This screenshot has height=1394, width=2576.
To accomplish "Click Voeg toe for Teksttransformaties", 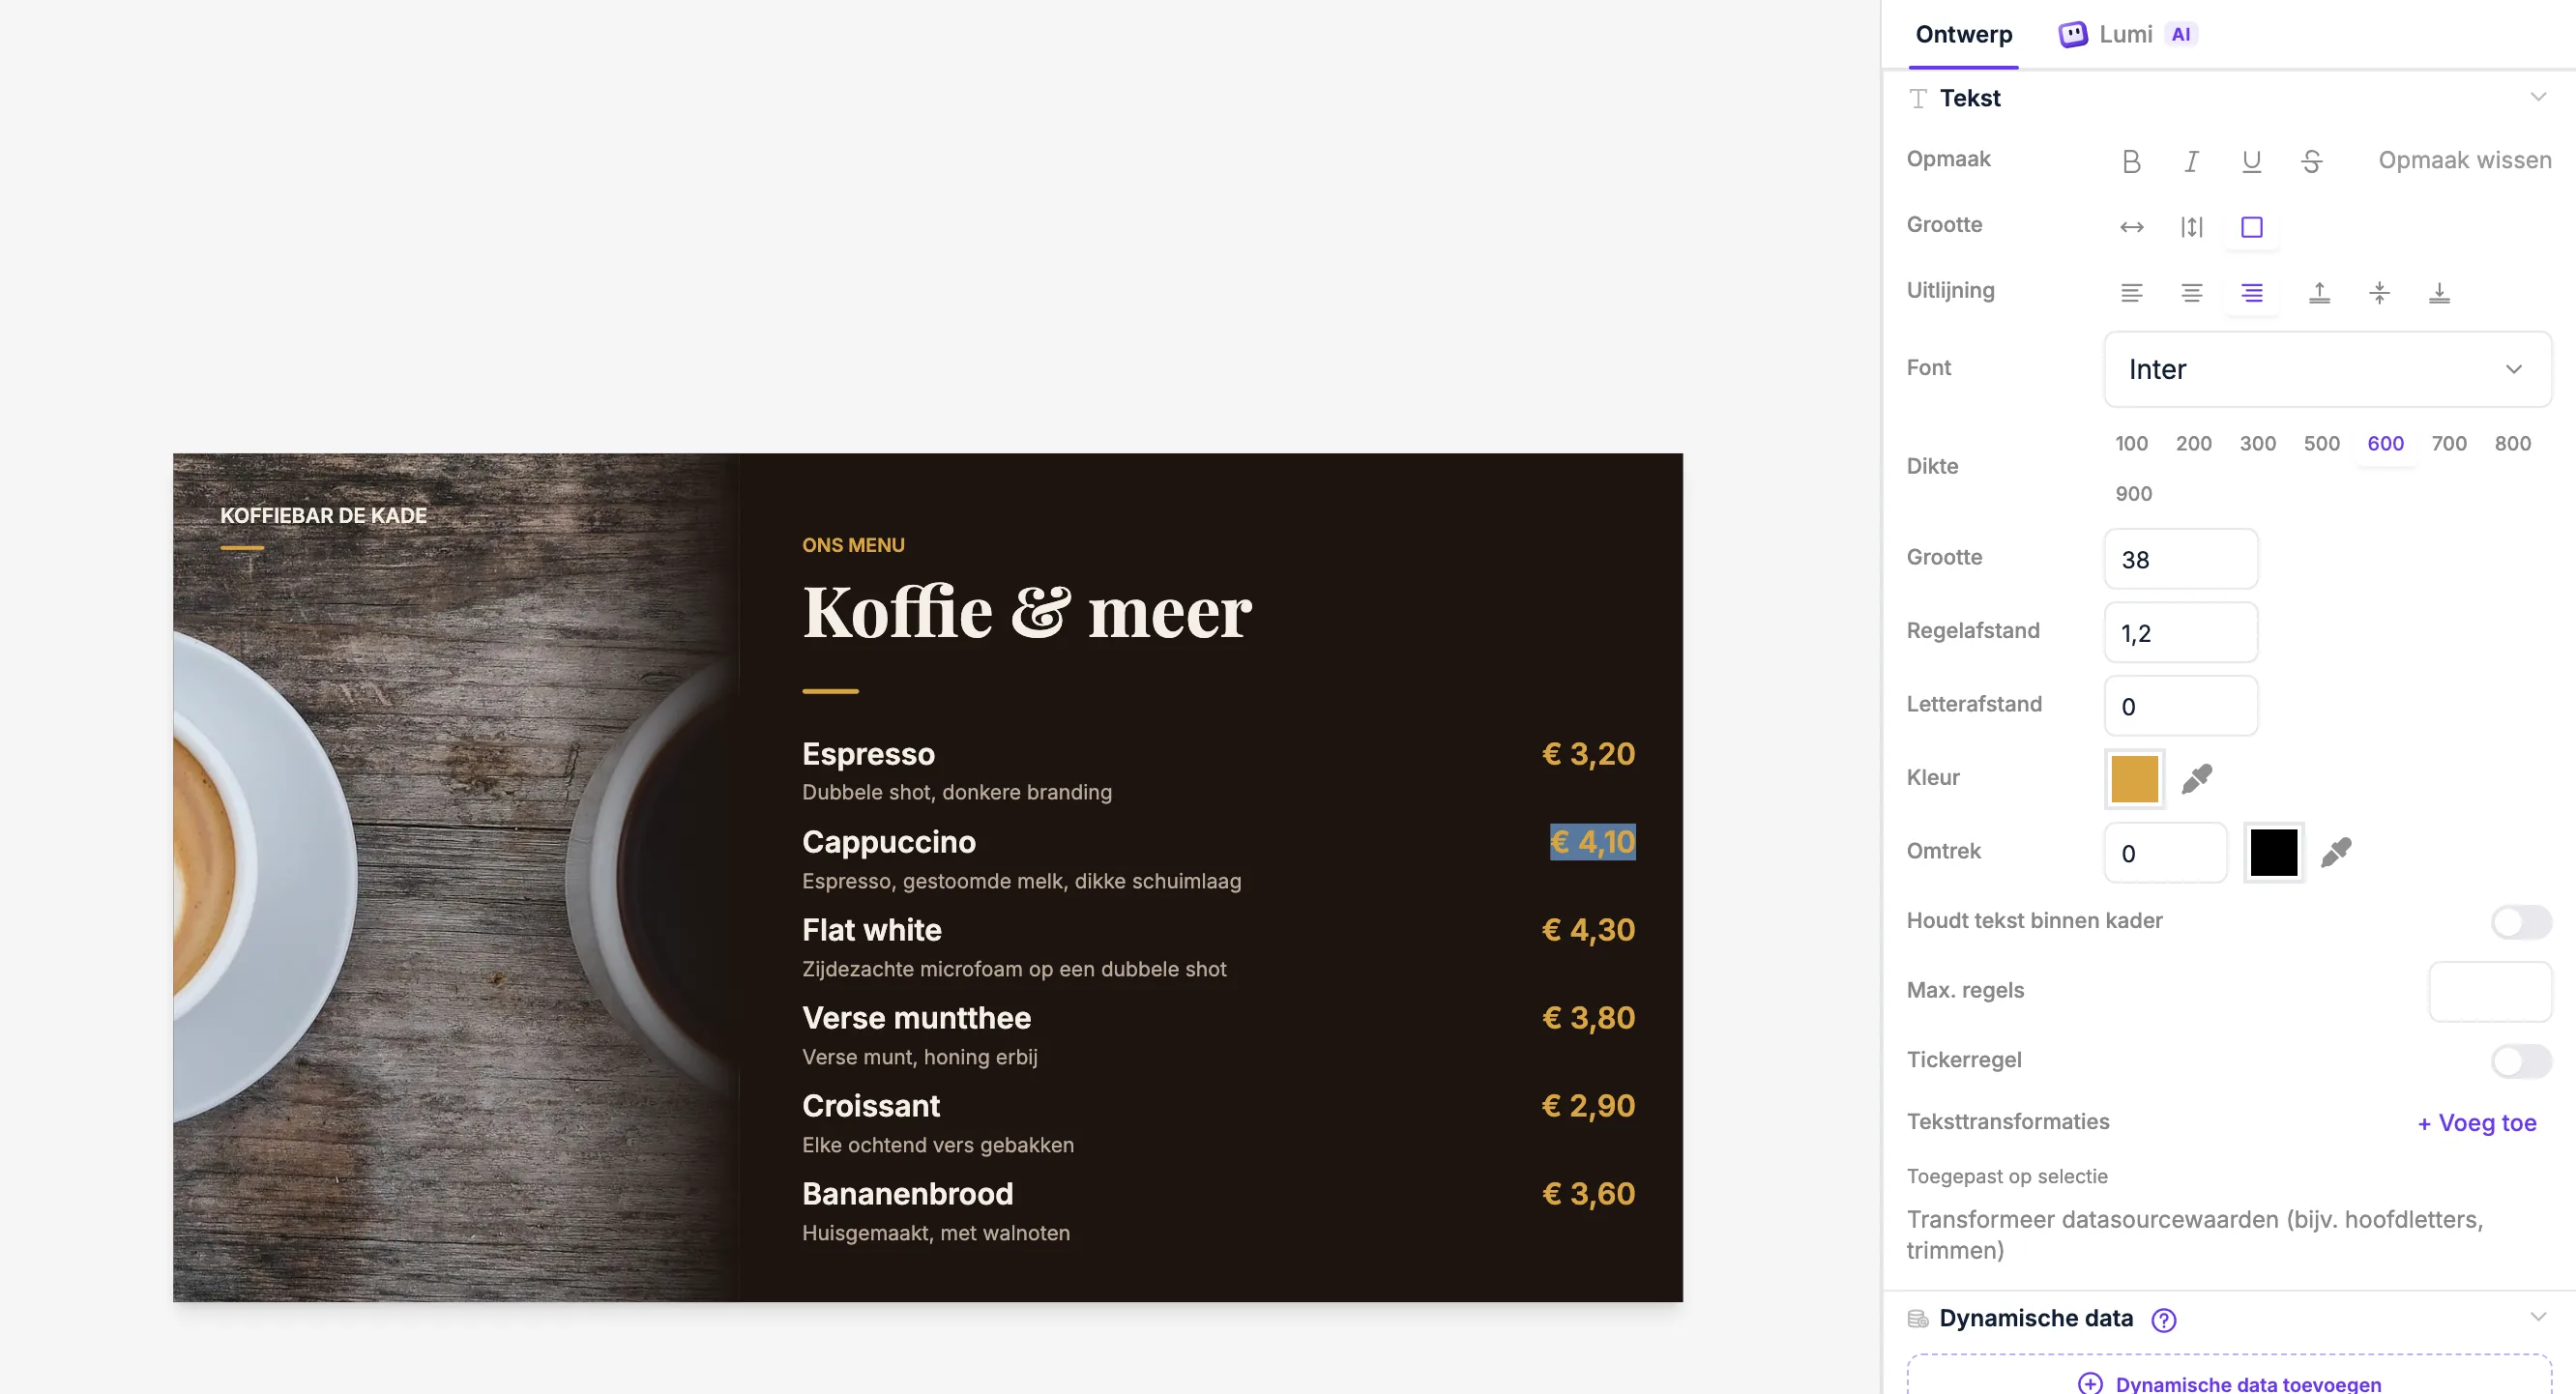I will pos(2476,1123).
